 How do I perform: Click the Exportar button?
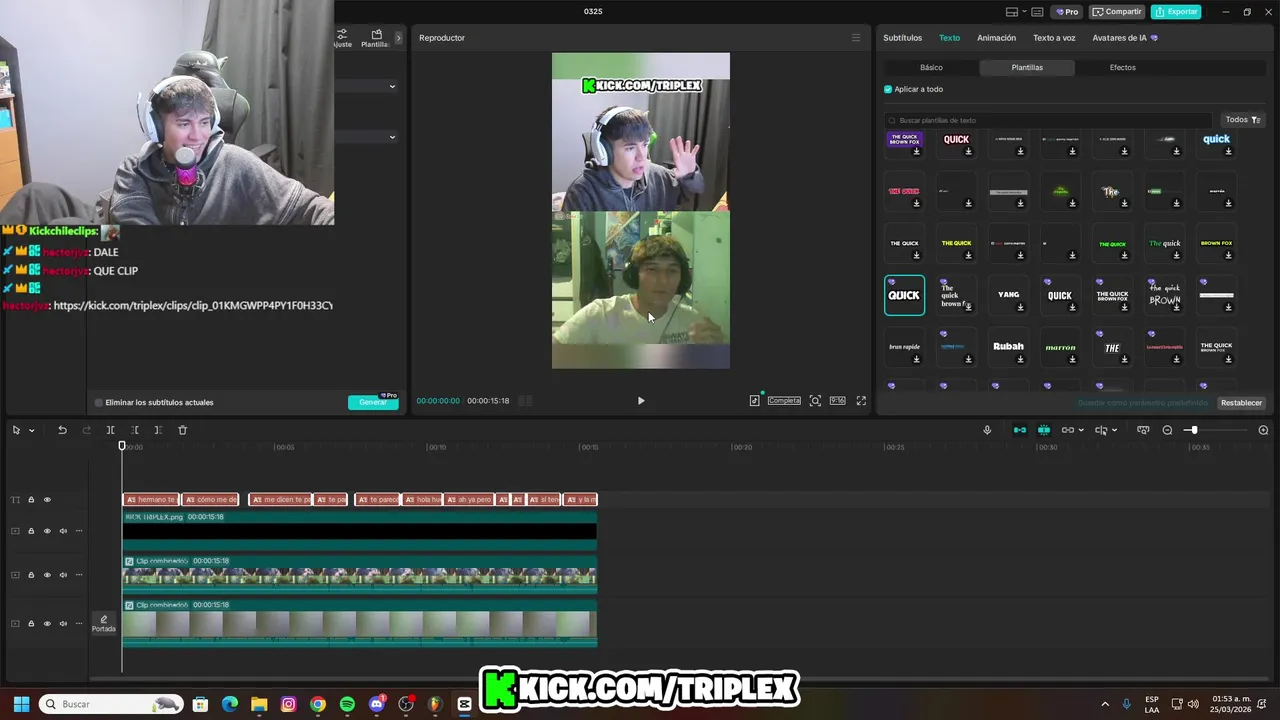click(1176, 12)
